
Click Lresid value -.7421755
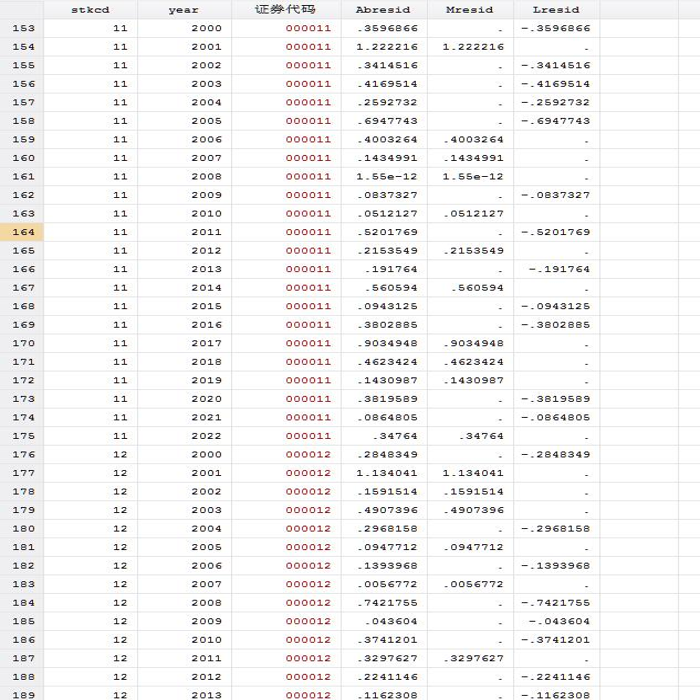(556, 603)
